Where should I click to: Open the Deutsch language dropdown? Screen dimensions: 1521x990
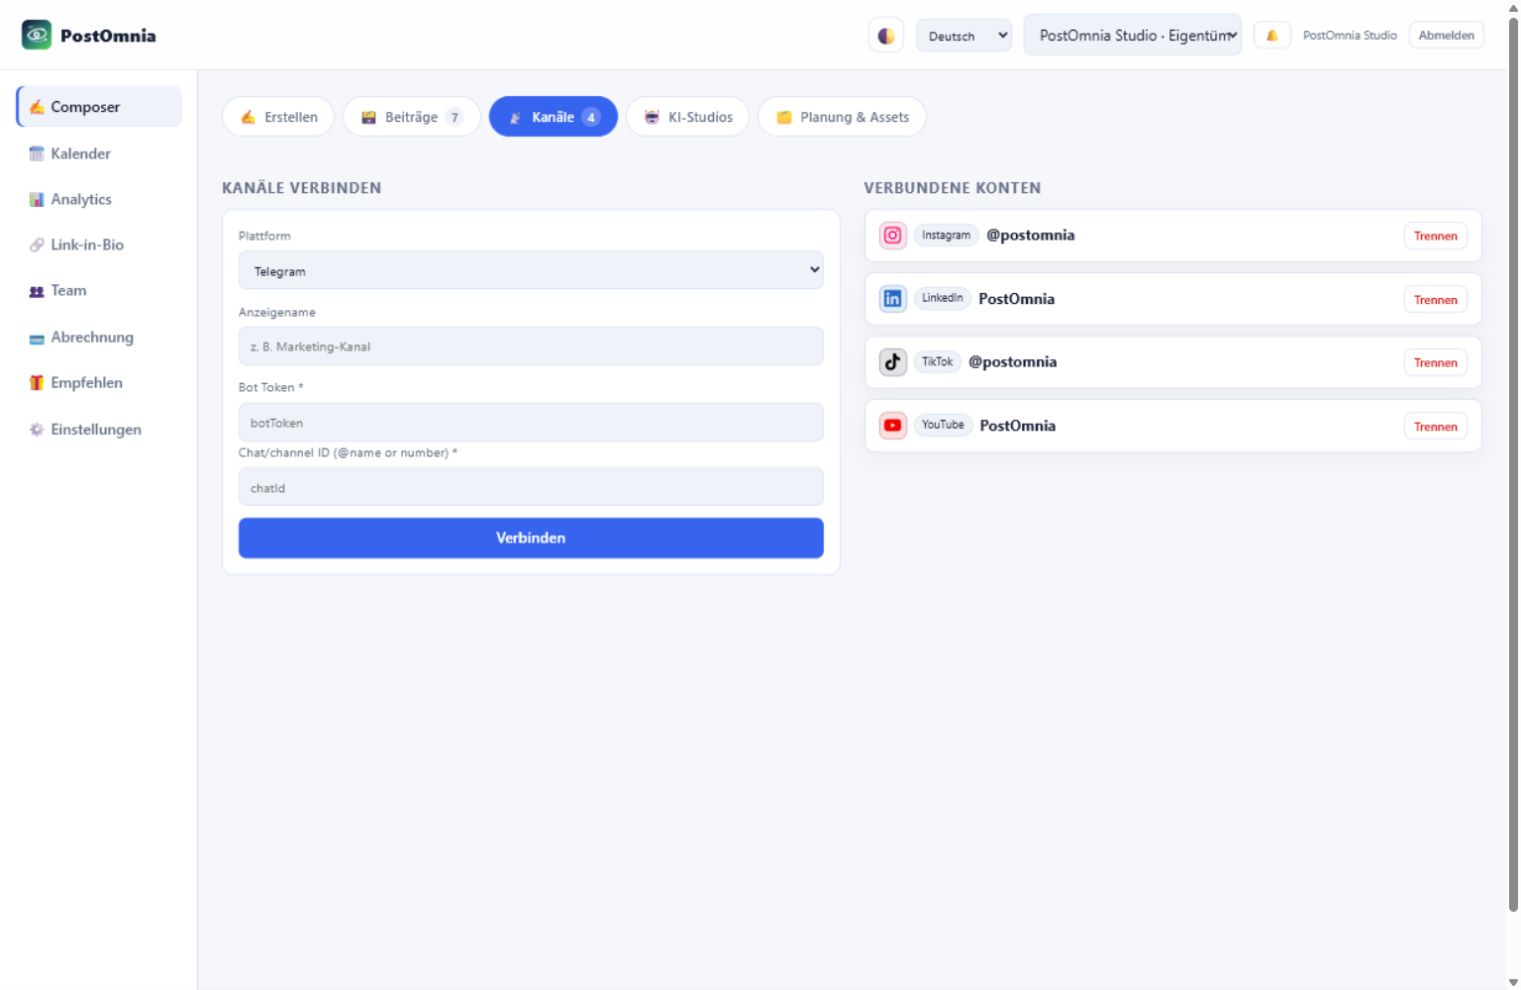964,36
